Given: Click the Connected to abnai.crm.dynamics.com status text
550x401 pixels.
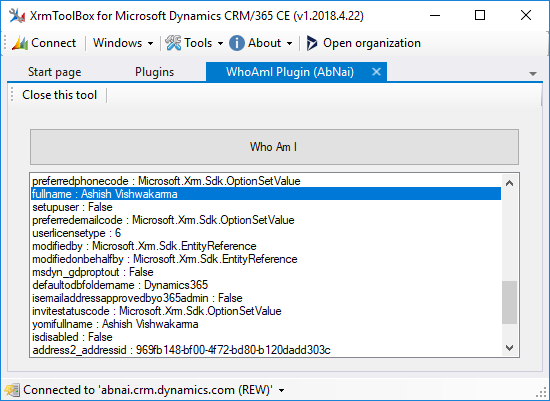Looking at the screenshot, I should 148,390.
